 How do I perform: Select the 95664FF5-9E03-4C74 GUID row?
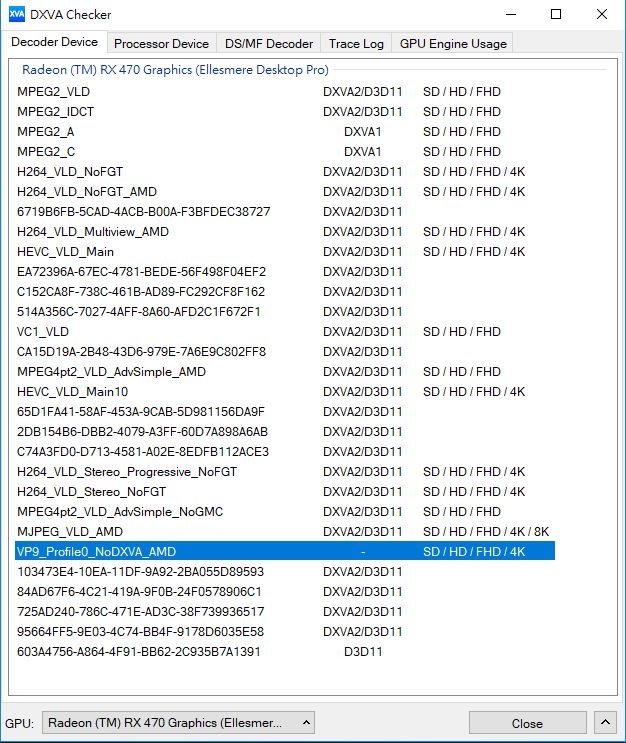(285, 632)
